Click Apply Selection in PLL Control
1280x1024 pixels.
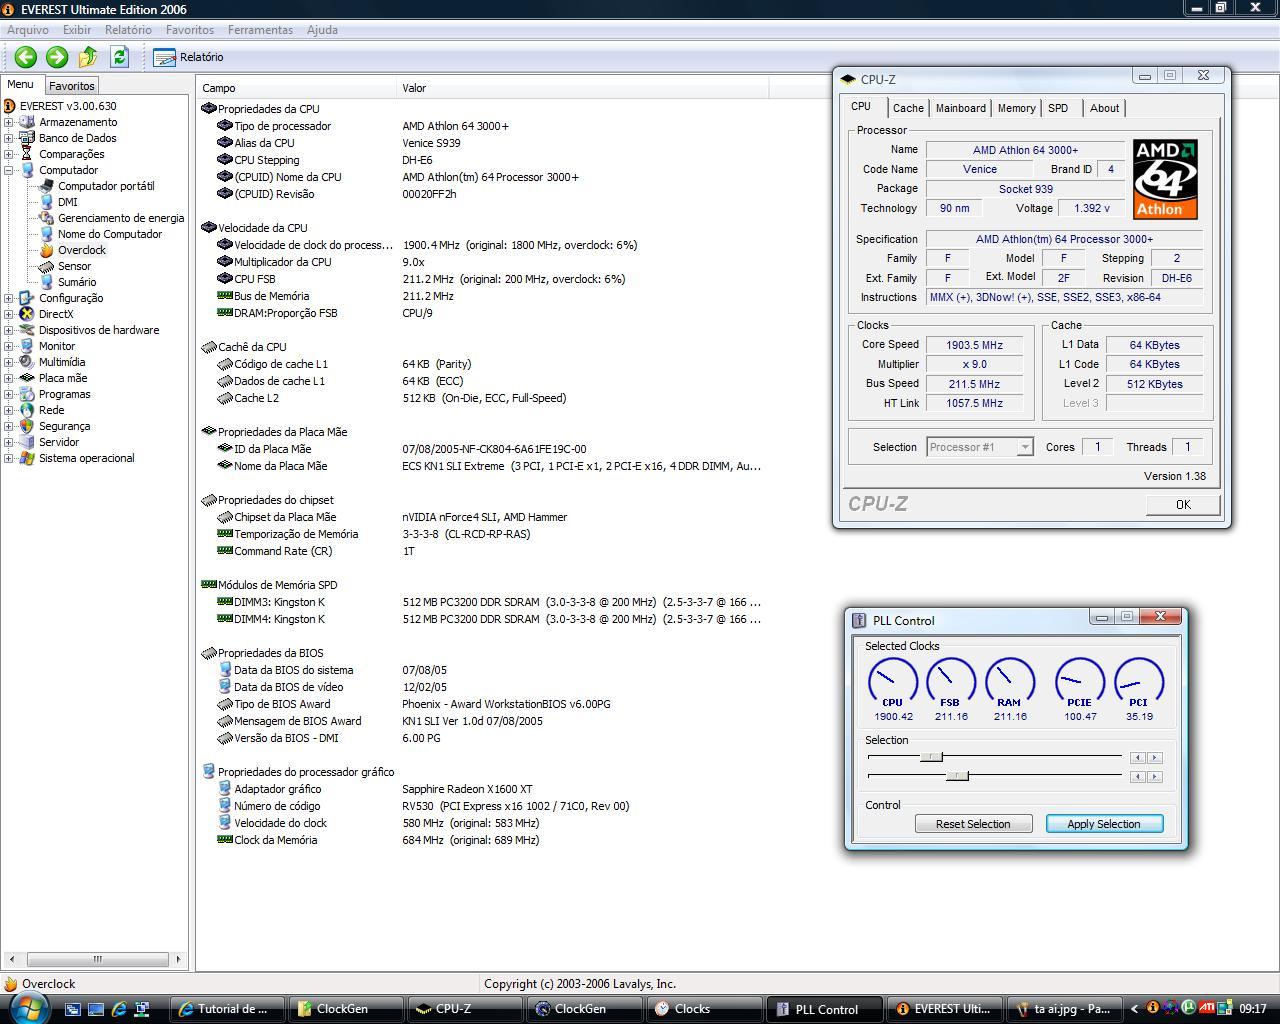point(1104,824)
